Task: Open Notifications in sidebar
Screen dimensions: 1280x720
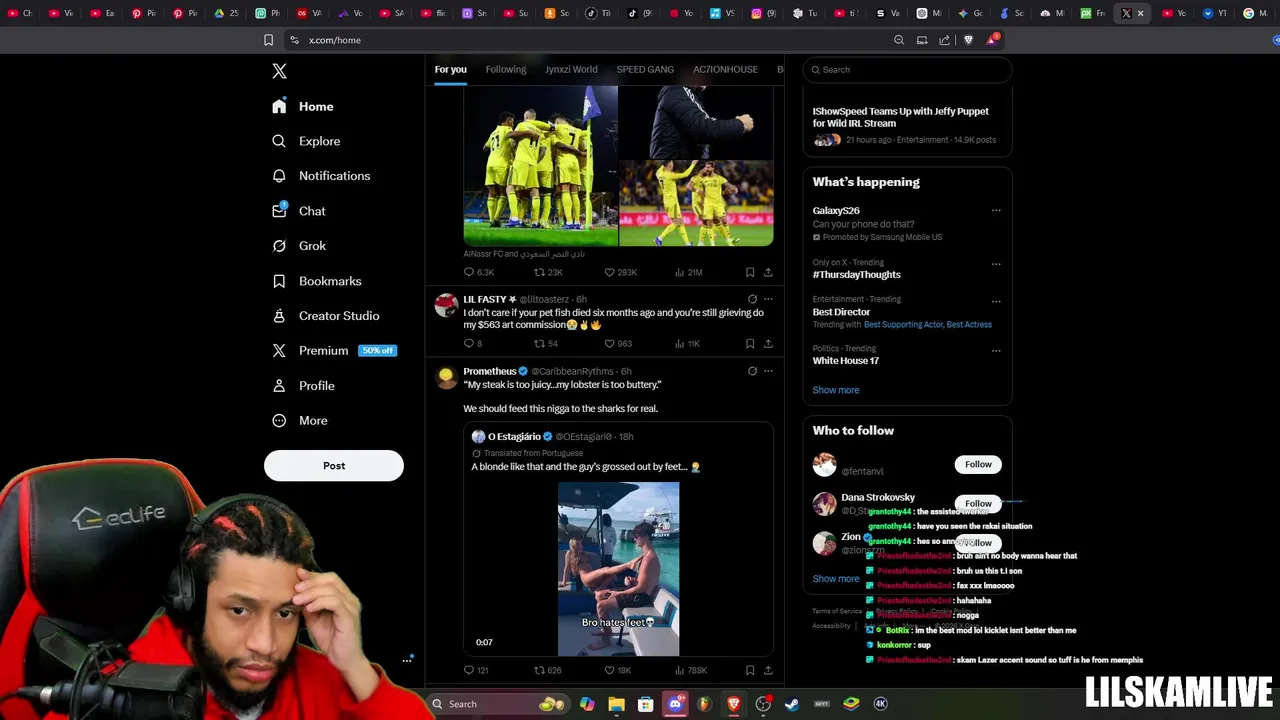Action: pyautogui.click(x=321, y=176)
